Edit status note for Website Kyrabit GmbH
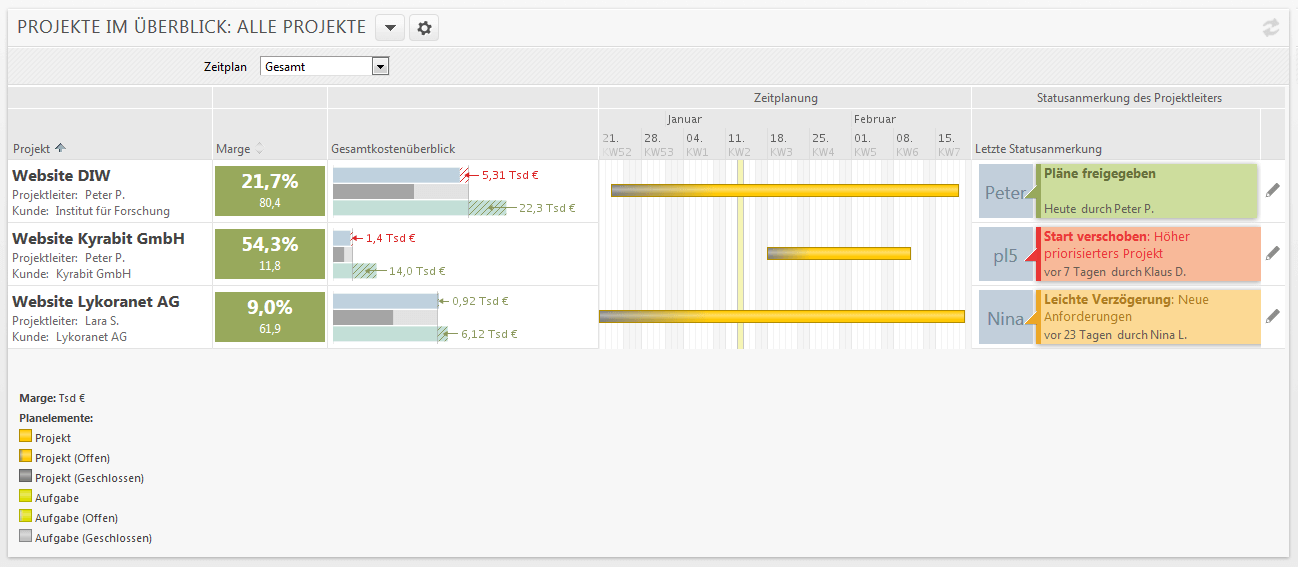Image resolution: width=1298 pixels, height=567 pixels. 1272,253
